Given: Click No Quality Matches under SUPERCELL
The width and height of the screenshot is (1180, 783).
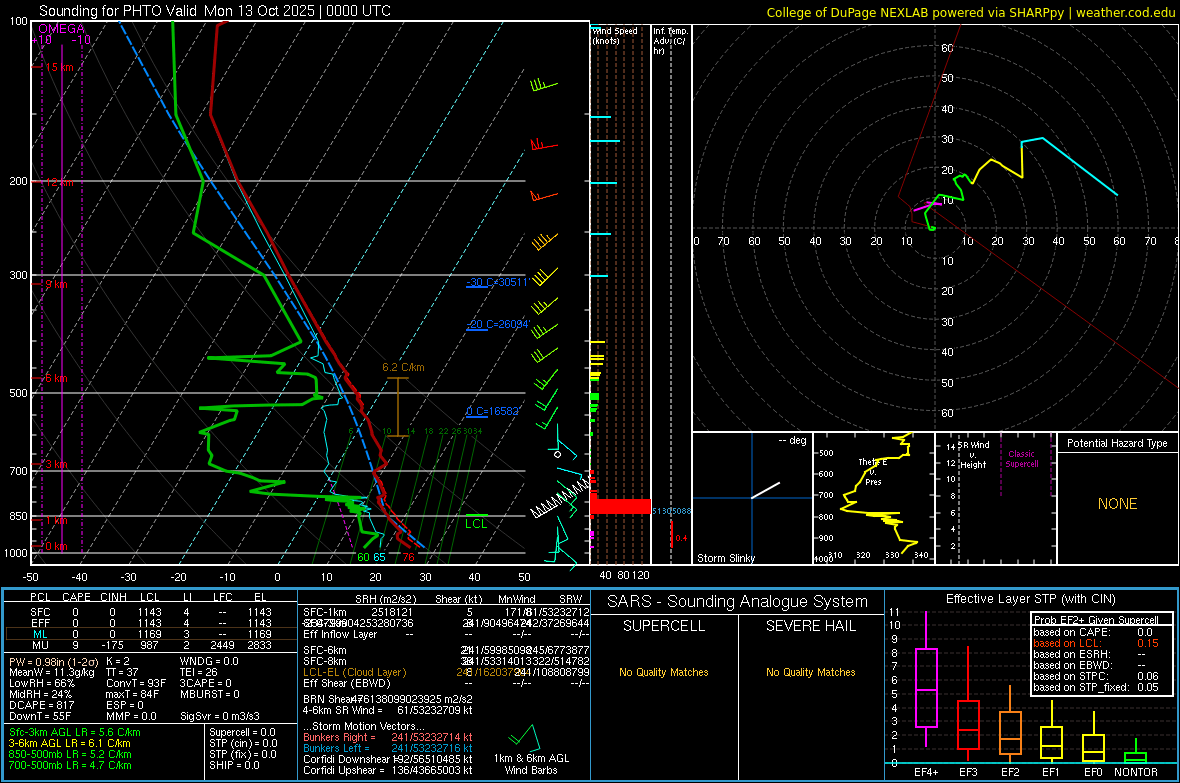Looking at the screenshot, I should (664, 672).
